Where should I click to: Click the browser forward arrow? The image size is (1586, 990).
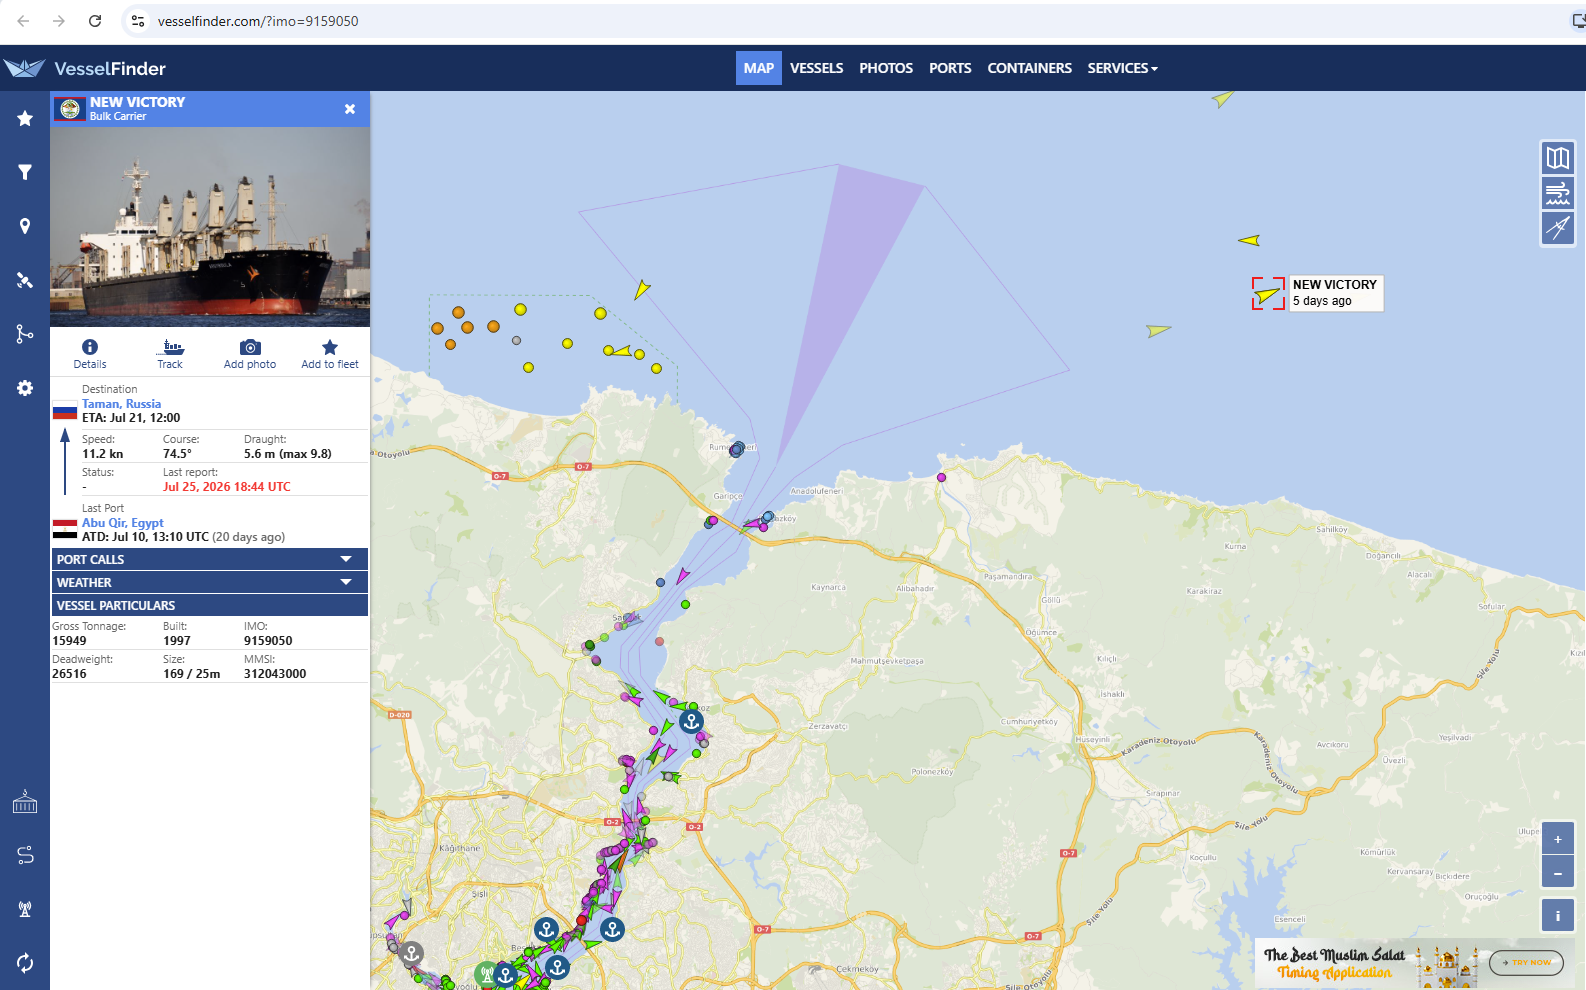click(59, 21)
